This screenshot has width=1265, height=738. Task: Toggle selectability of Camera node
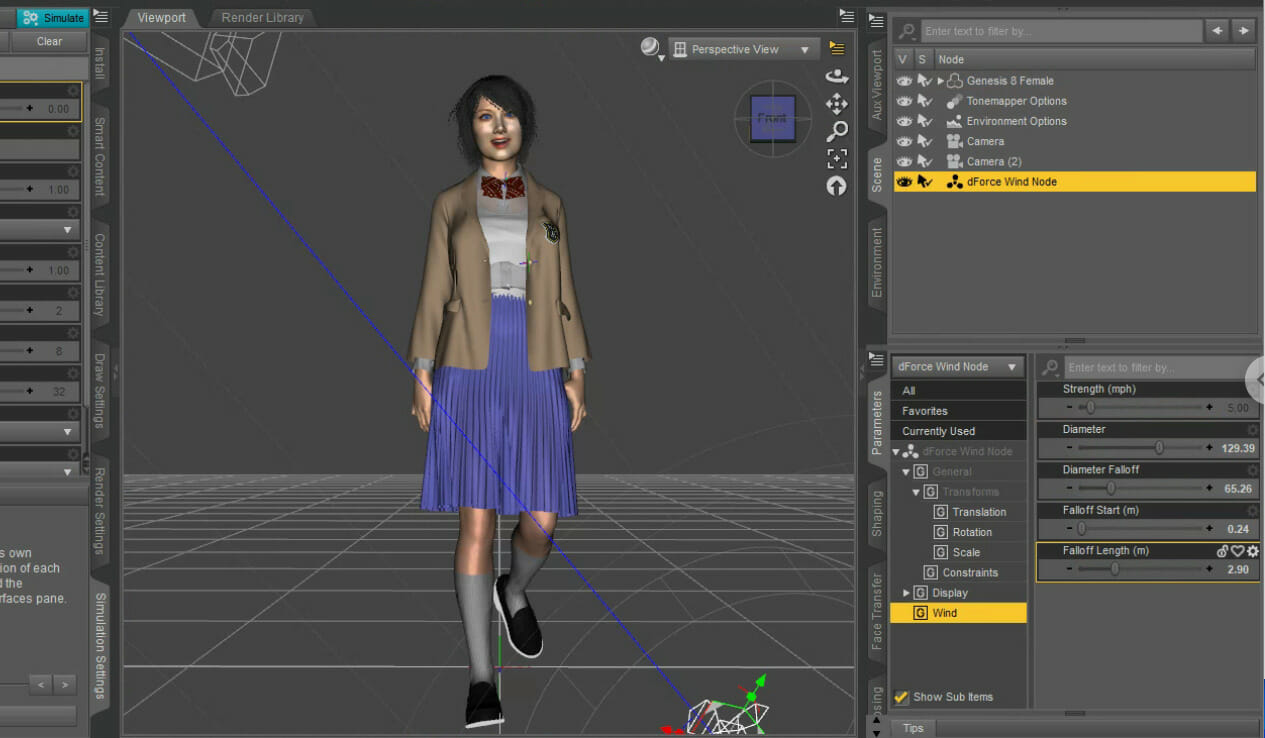coord(924,141)
